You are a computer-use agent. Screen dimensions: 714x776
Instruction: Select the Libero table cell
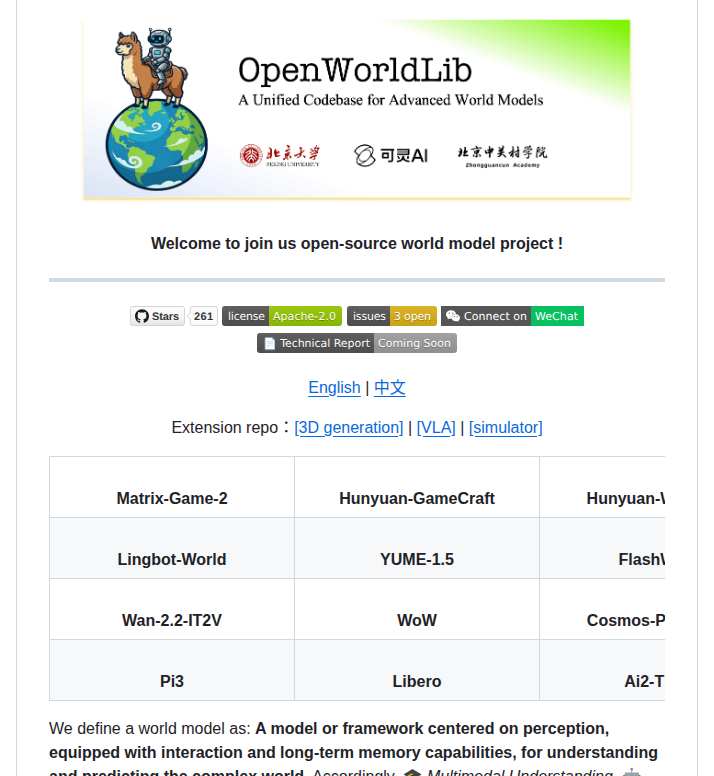417,670
